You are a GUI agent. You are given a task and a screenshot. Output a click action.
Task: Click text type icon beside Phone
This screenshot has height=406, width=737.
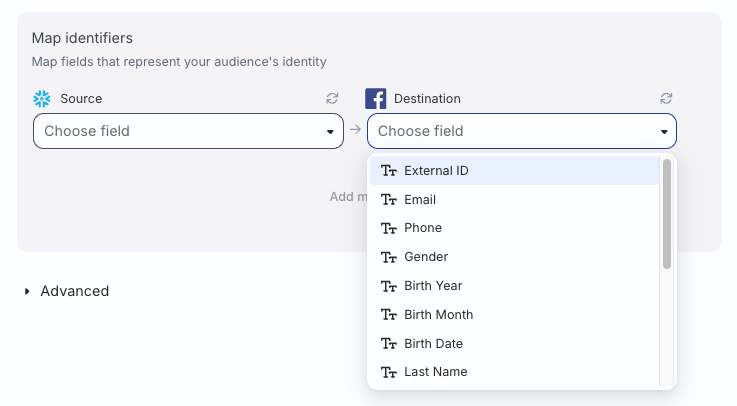coord(389,228)
